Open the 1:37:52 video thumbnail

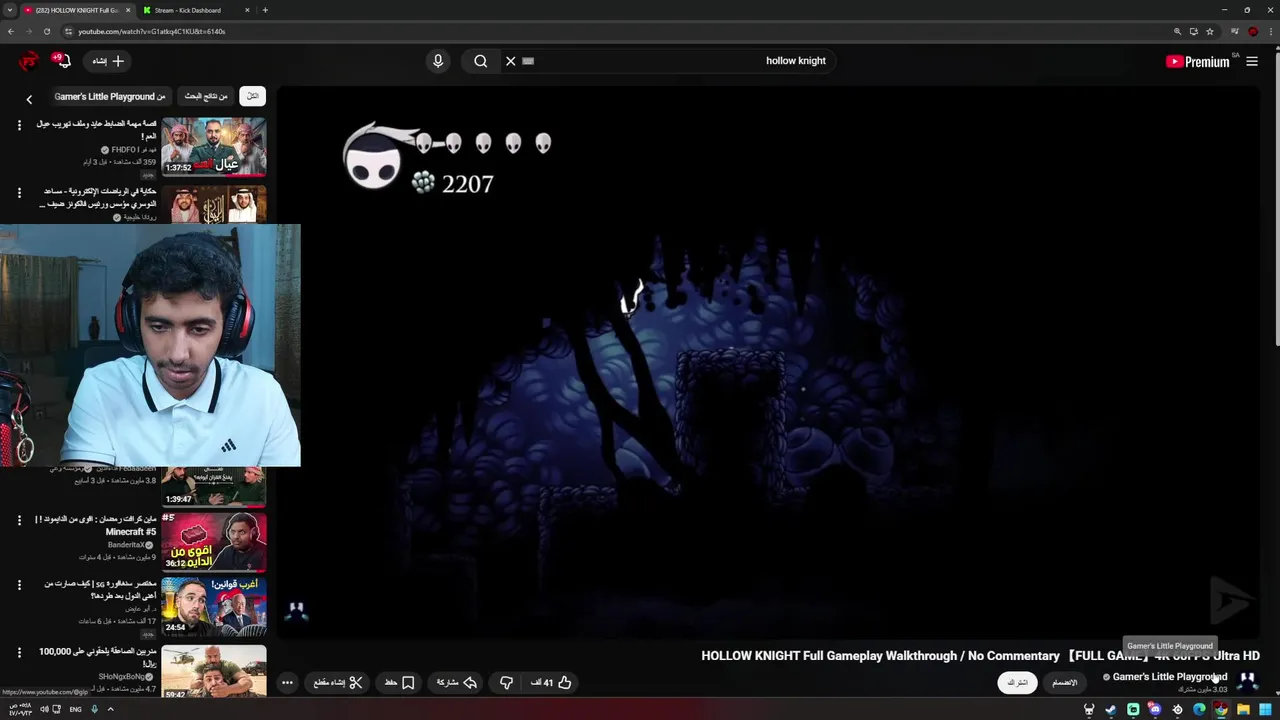tap(214, 146)
